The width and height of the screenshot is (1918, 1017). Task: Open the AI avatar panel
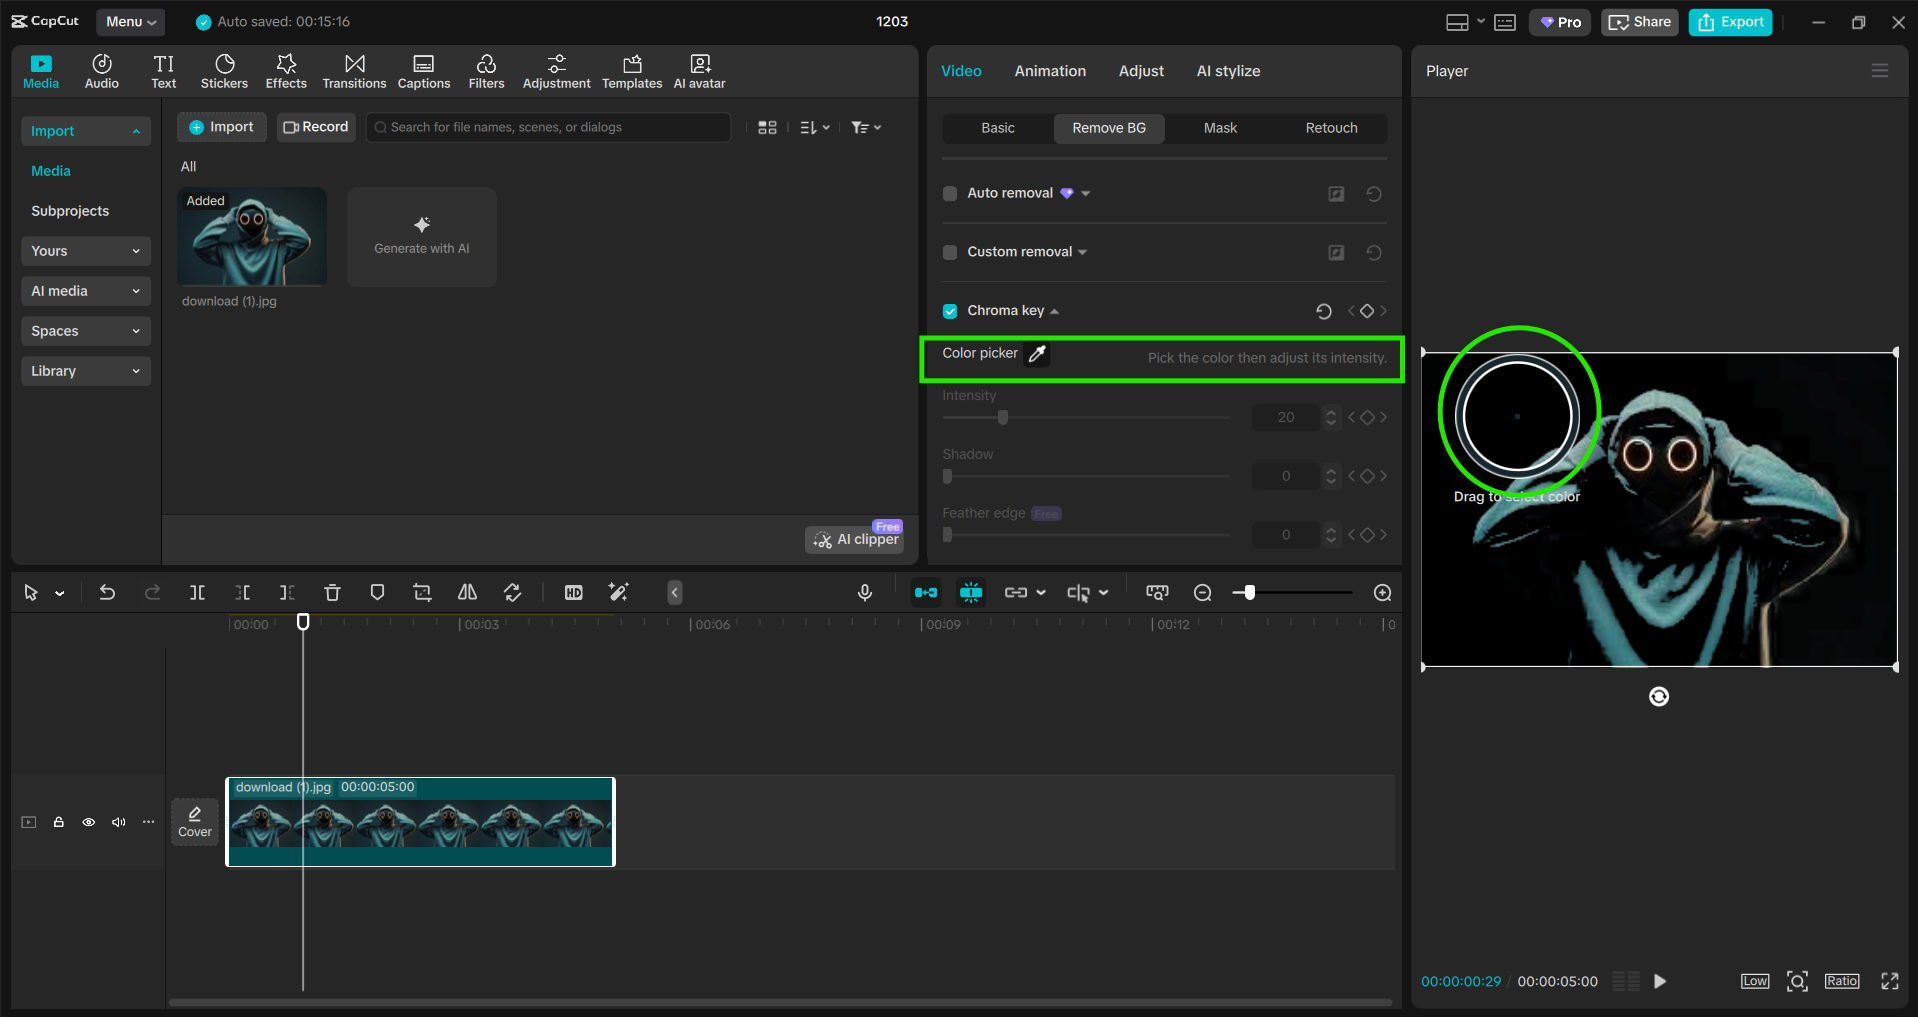click(x=699, y=72)
